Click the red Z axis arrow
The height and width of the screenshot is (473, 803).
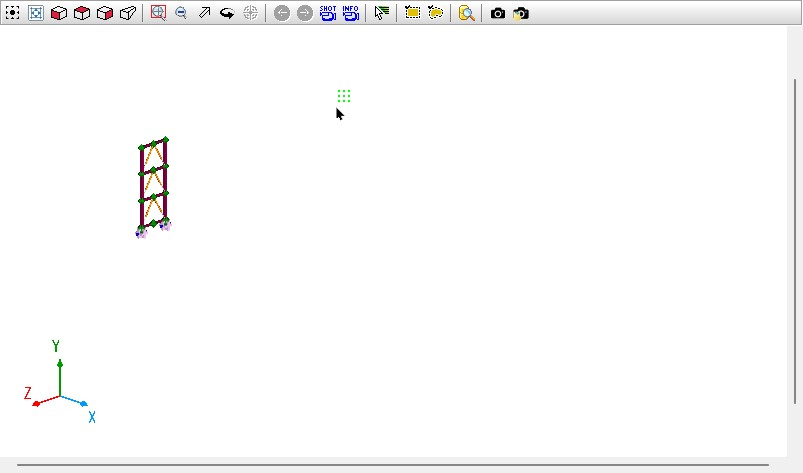[x=46, y=401]
